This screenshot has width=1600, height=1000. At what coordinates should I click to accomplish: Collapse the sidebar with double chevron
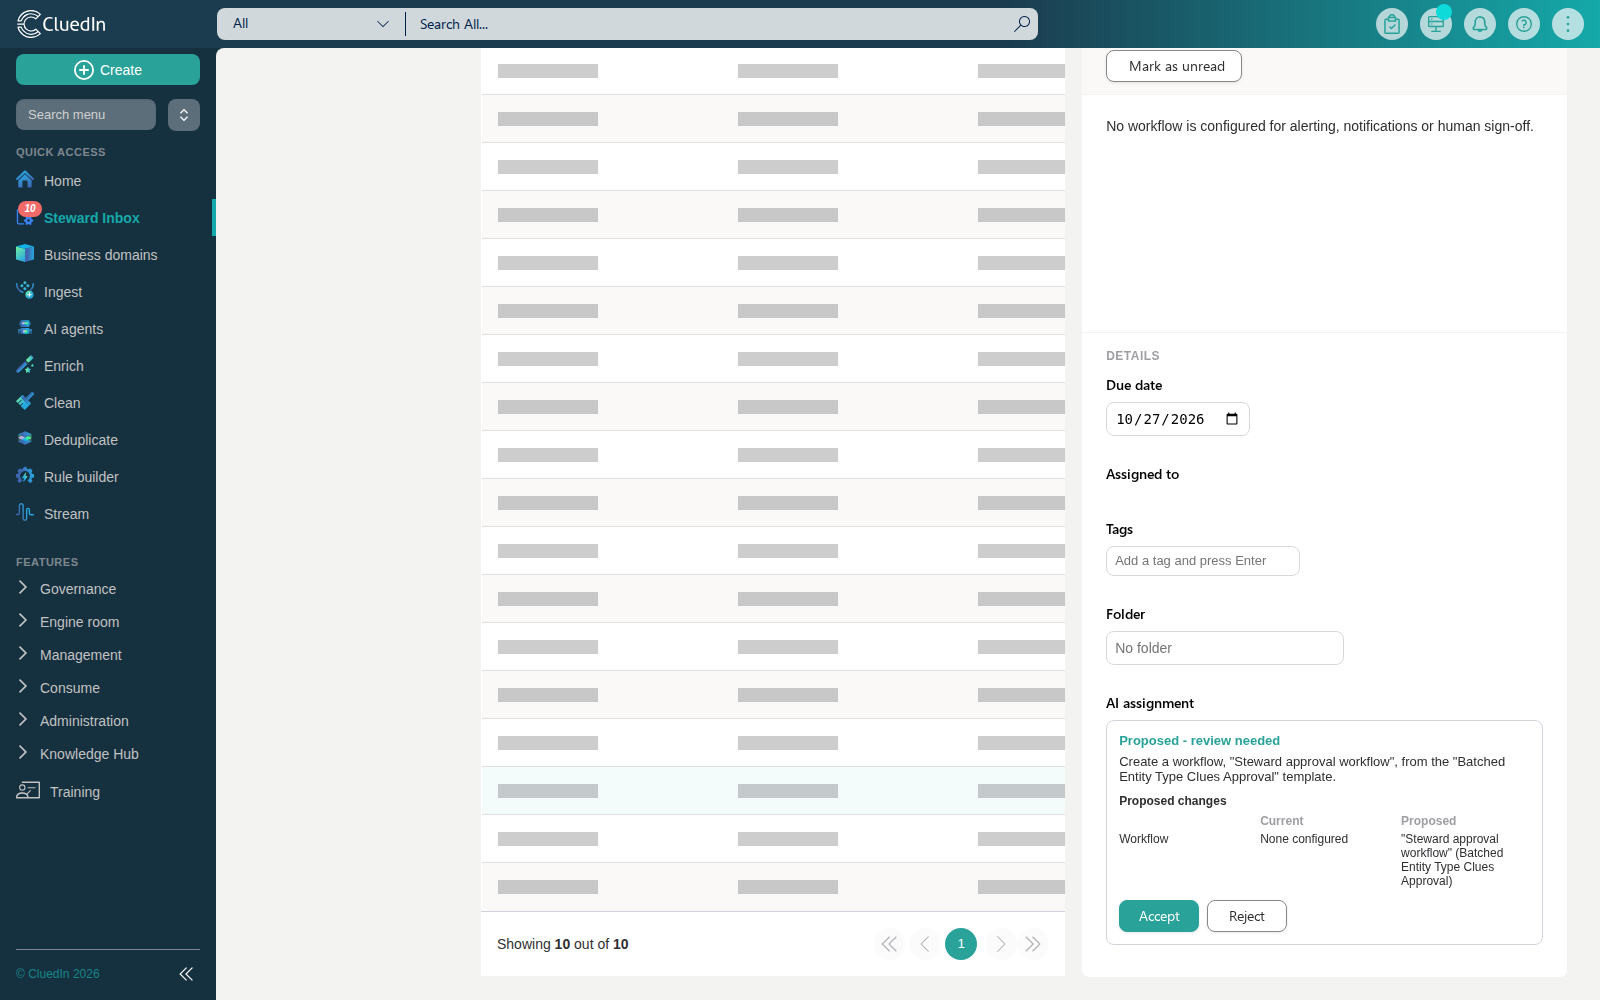click(x=186, y=974)
